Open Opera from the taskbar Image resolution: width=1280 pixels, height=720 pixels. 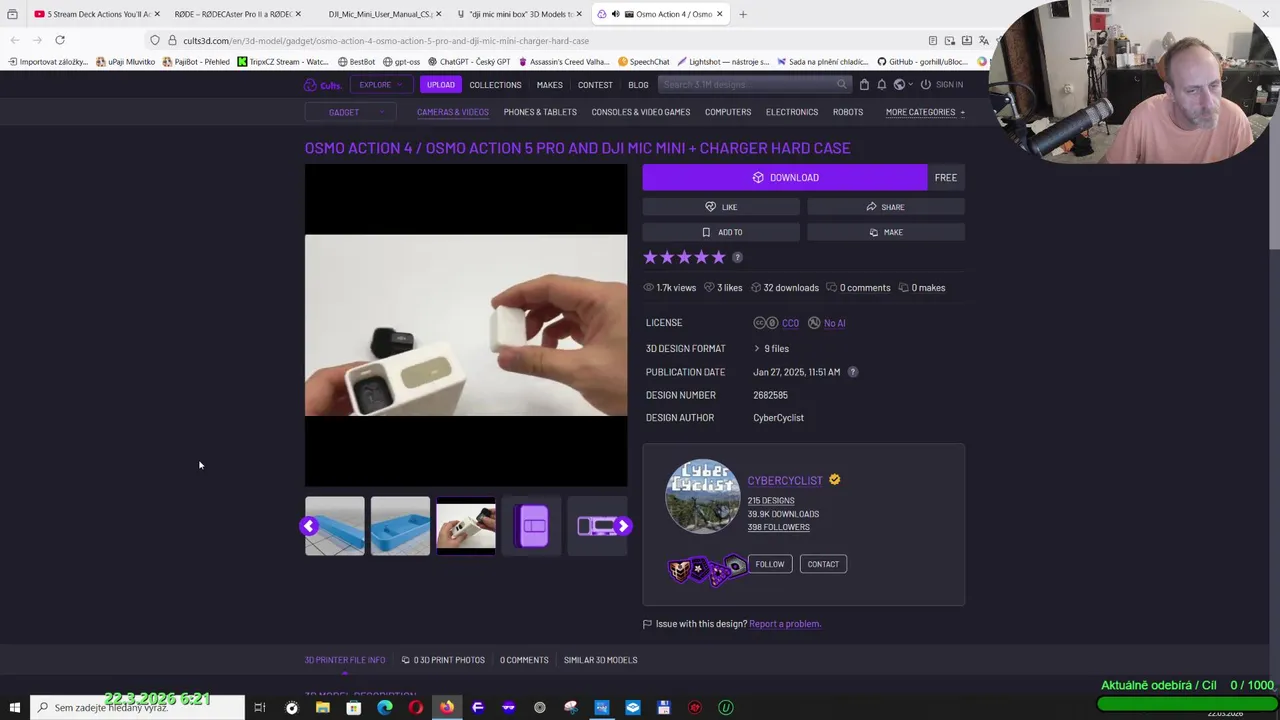(416, 708)
